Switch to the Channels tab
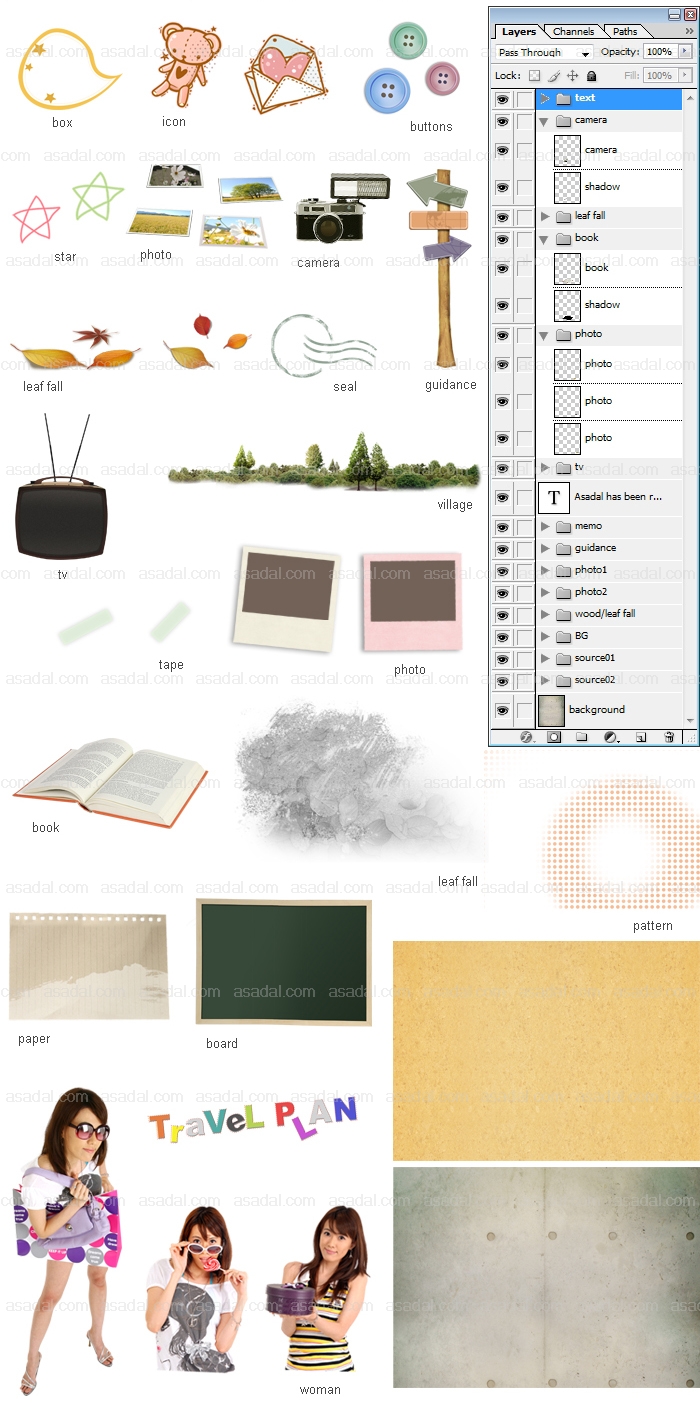 [573, 32]
